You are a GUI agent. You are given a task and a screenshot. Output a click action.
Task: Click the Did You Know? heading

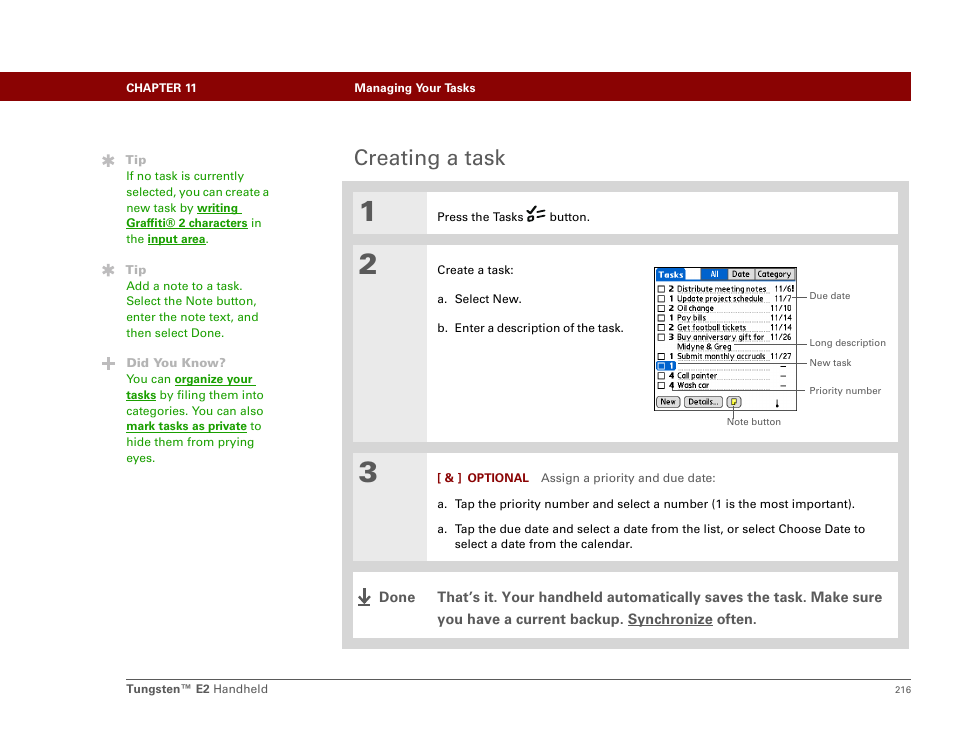pos(176,363)
